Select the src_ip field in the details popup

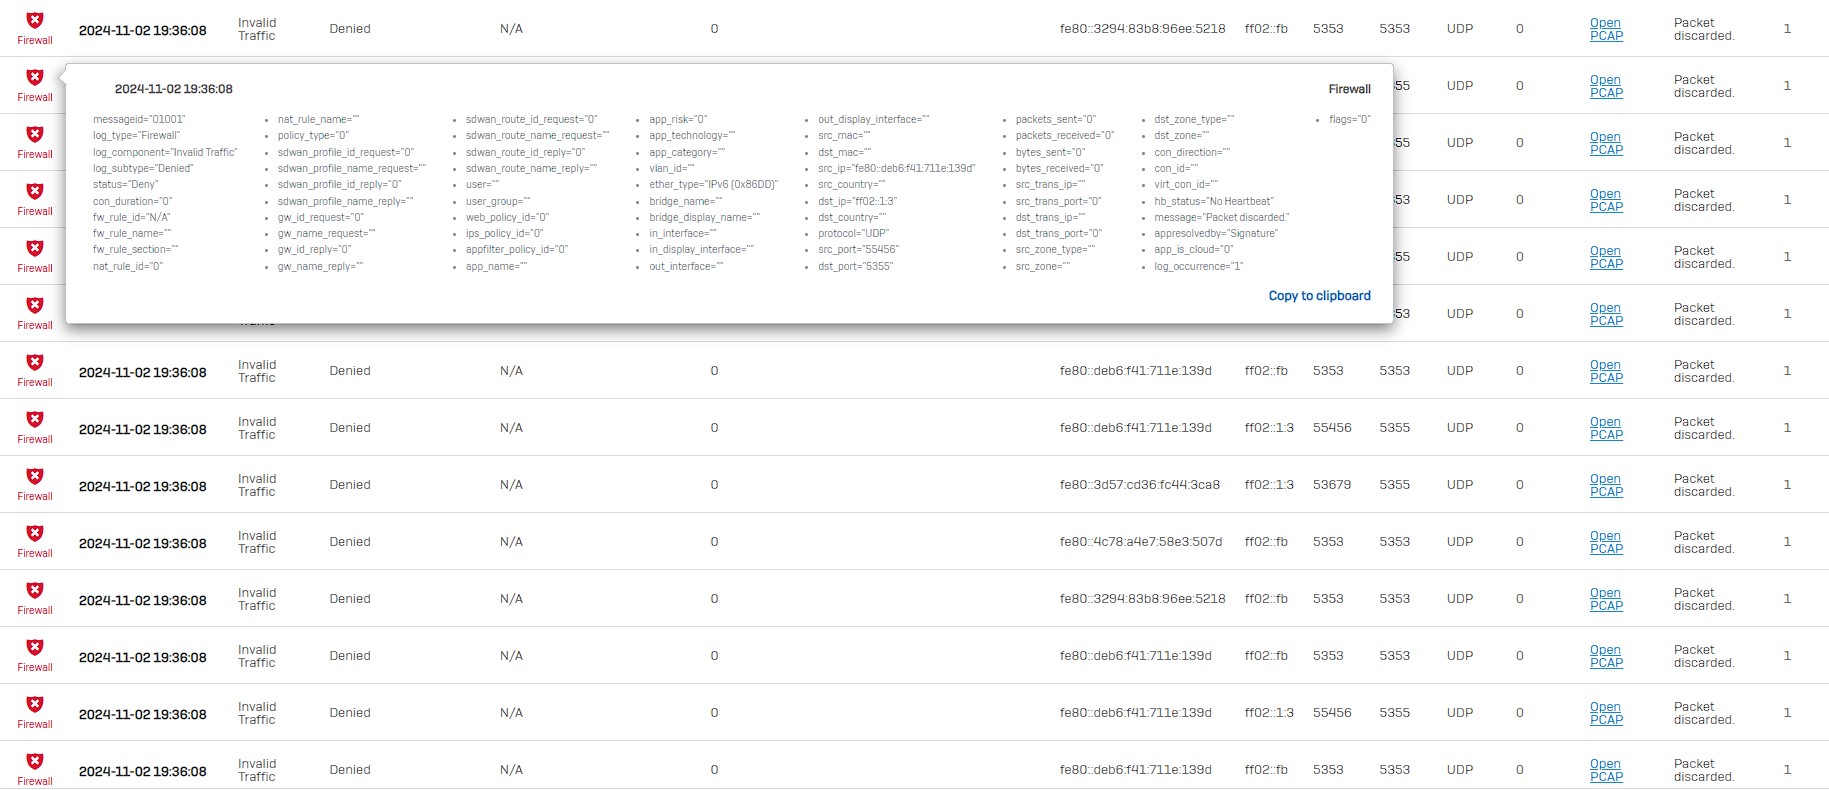point(896,168)
